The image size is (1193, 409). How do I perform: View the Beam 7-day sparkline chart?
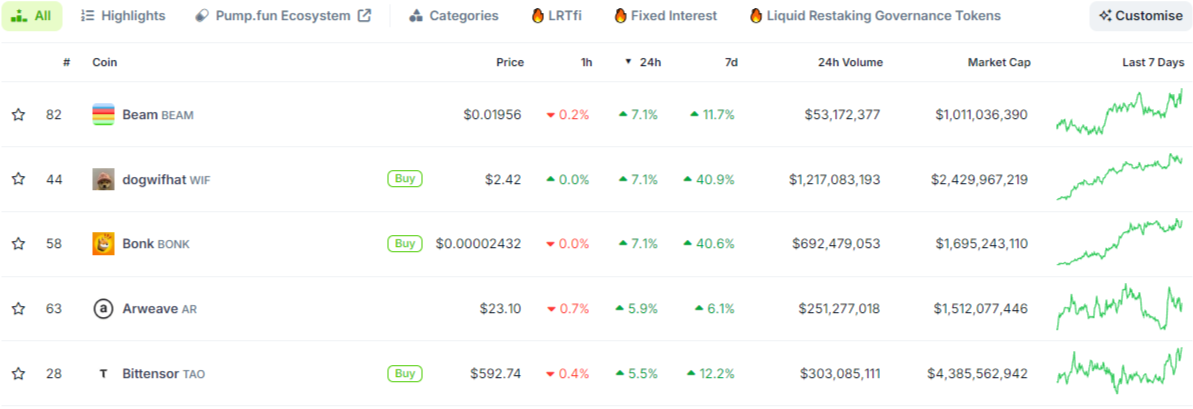1119,113
